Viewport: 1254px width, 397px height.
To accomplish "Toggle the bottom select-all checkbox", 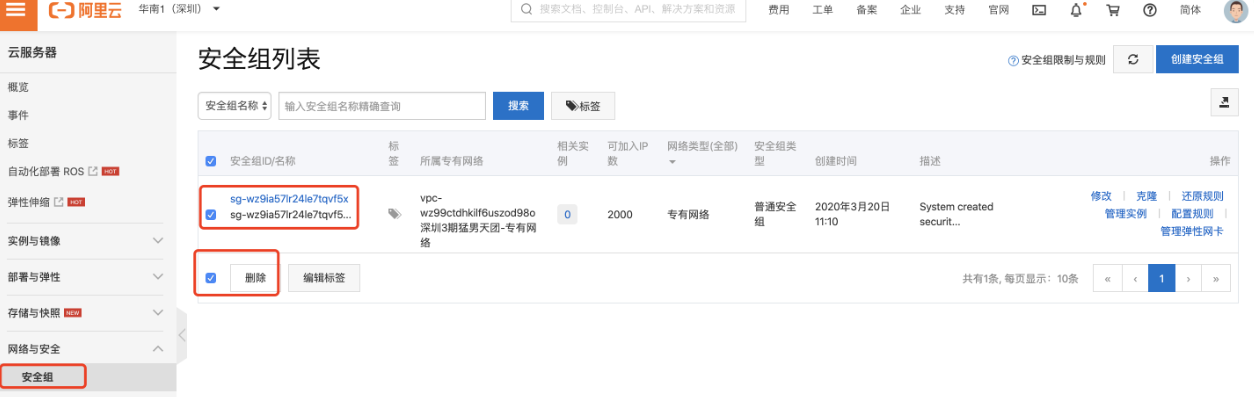I will click(x=211, y=278).
